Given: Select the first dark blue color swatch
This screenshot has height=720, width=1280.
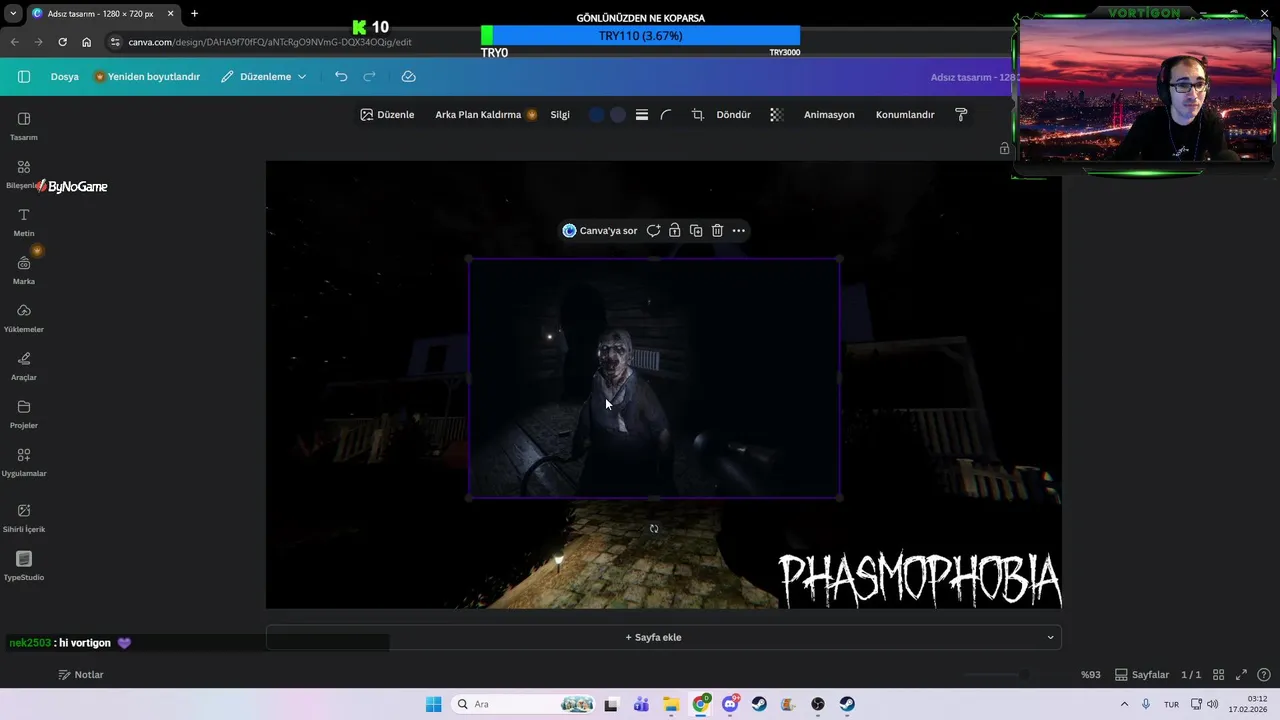Looking at the screenshot, I should (596, 115).
